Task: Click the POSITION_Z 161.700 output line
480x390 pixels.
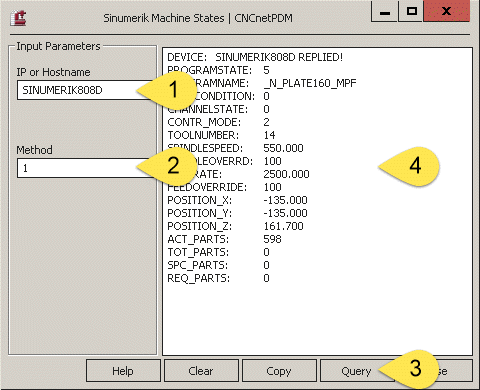Action: (235, 226)
